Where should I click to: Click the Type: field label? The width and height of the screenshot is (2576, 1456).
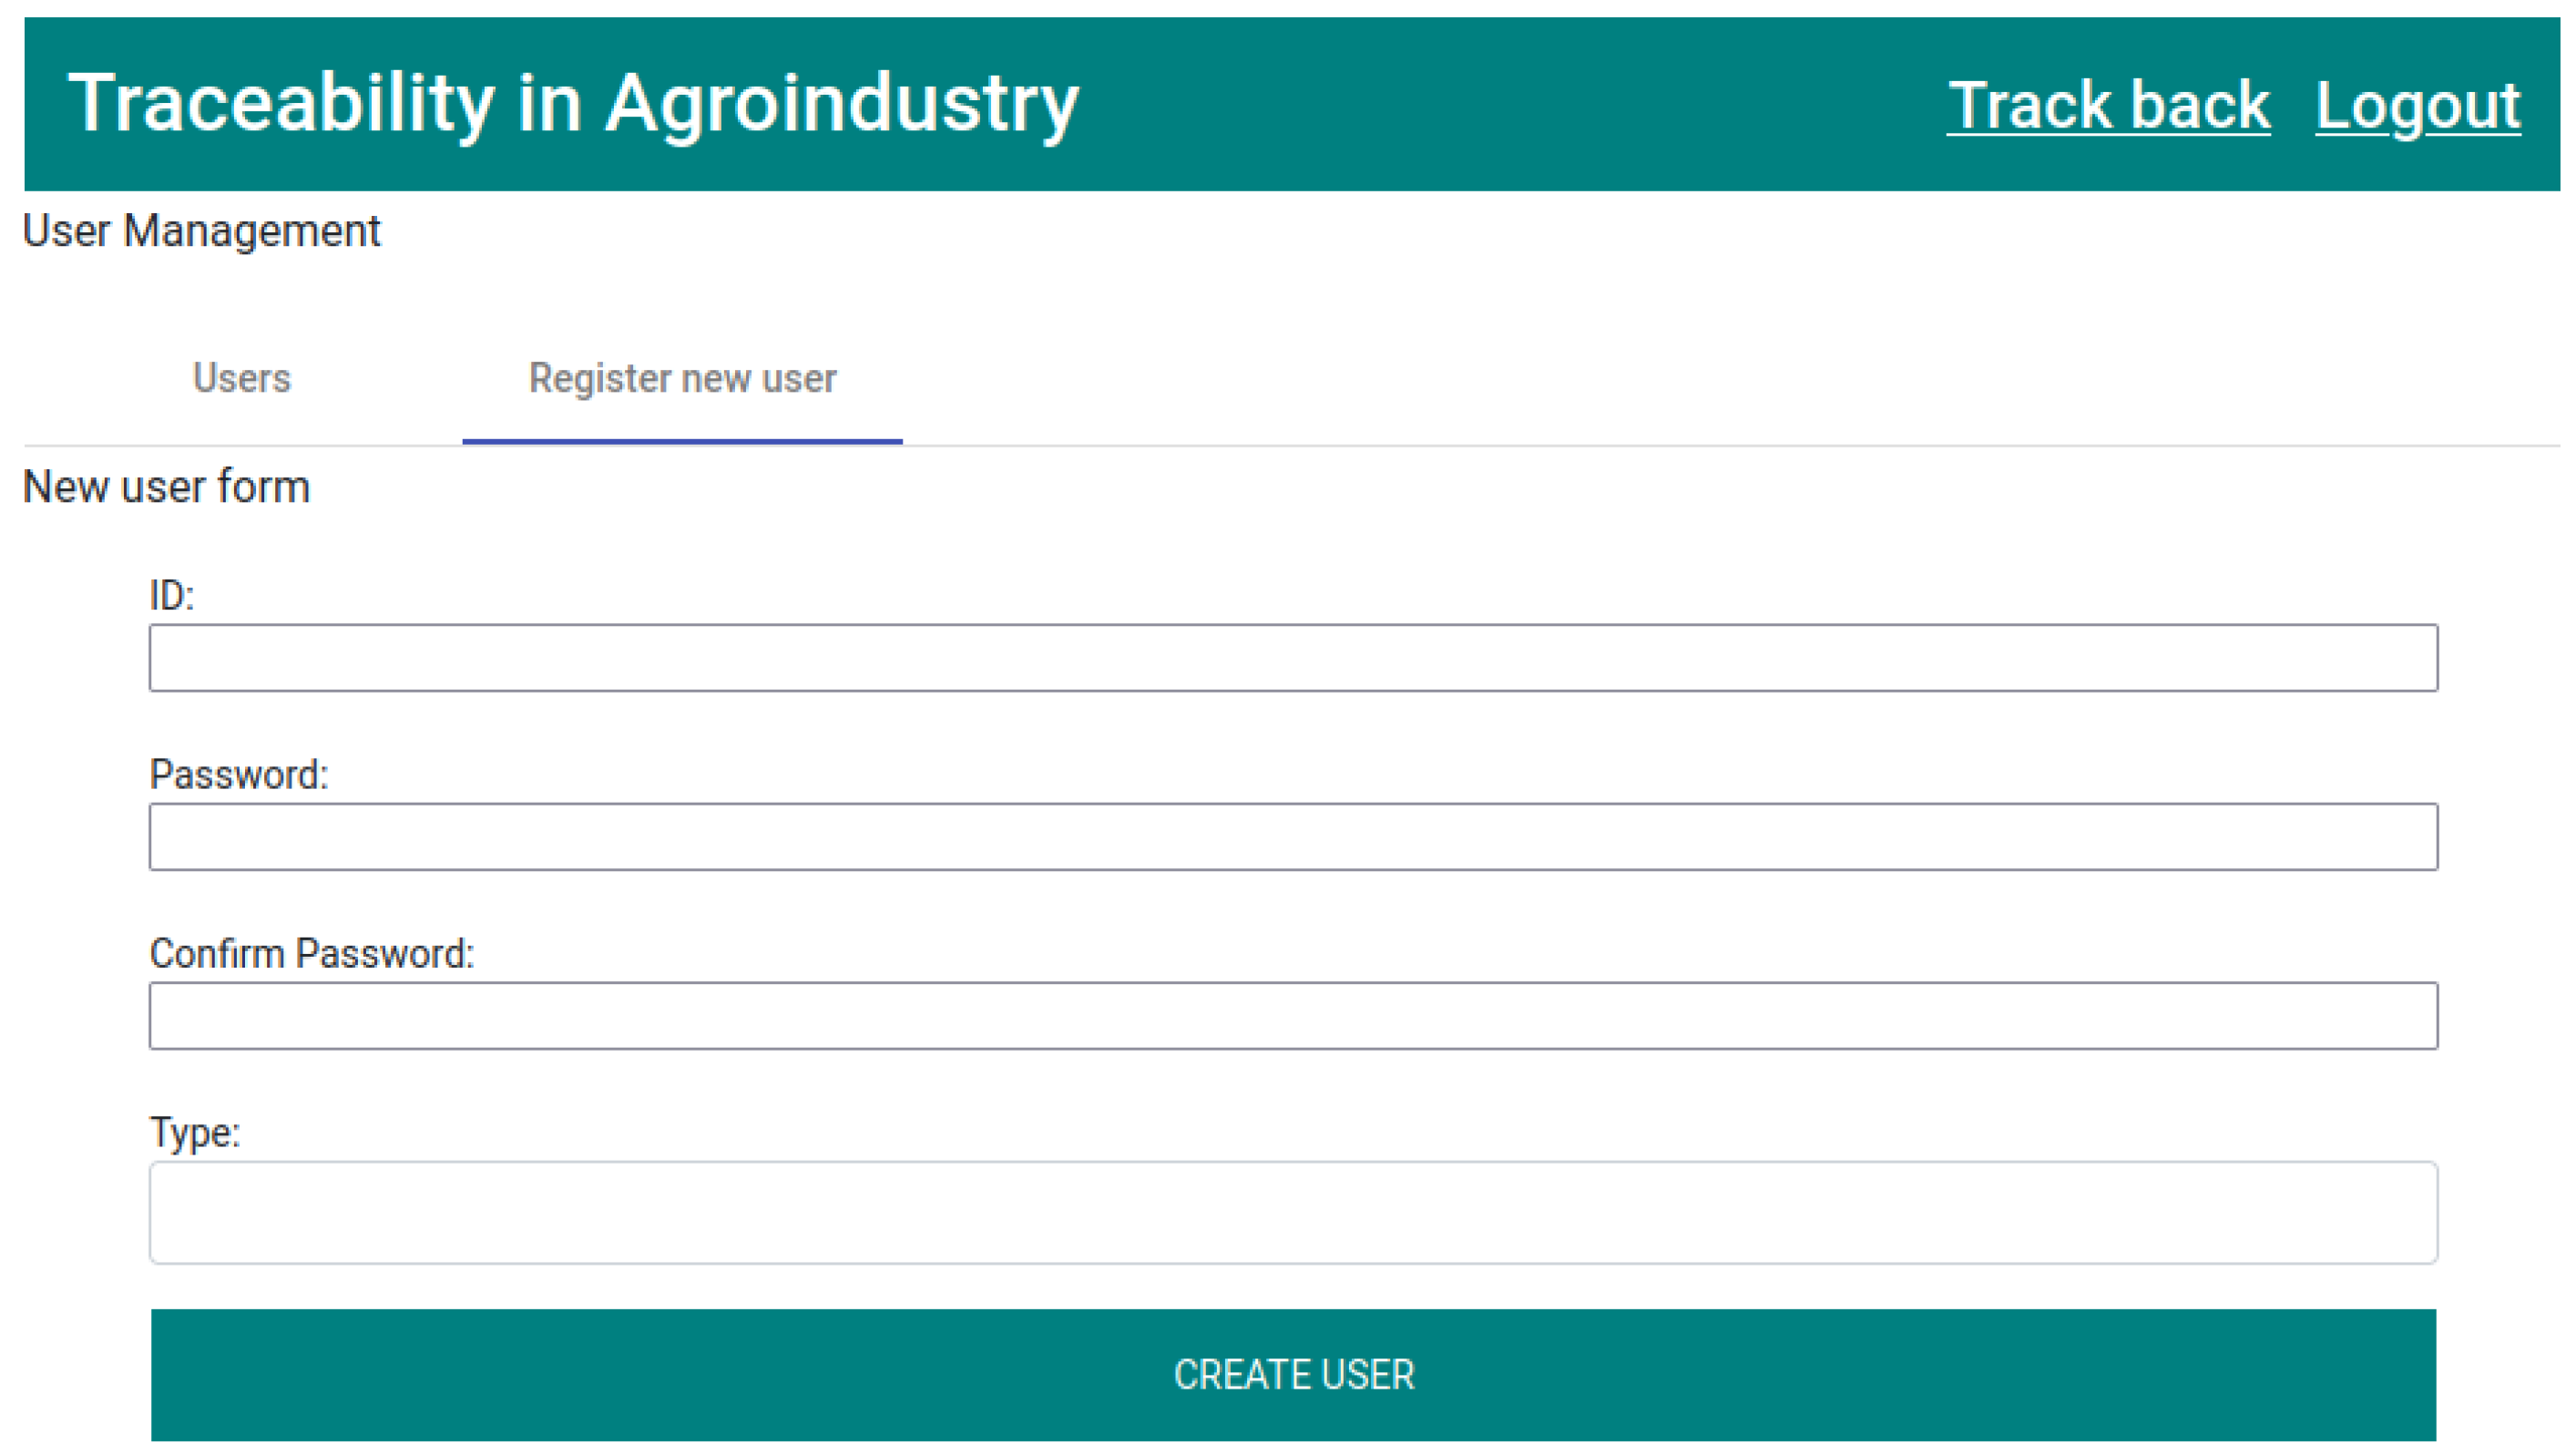195,1133
